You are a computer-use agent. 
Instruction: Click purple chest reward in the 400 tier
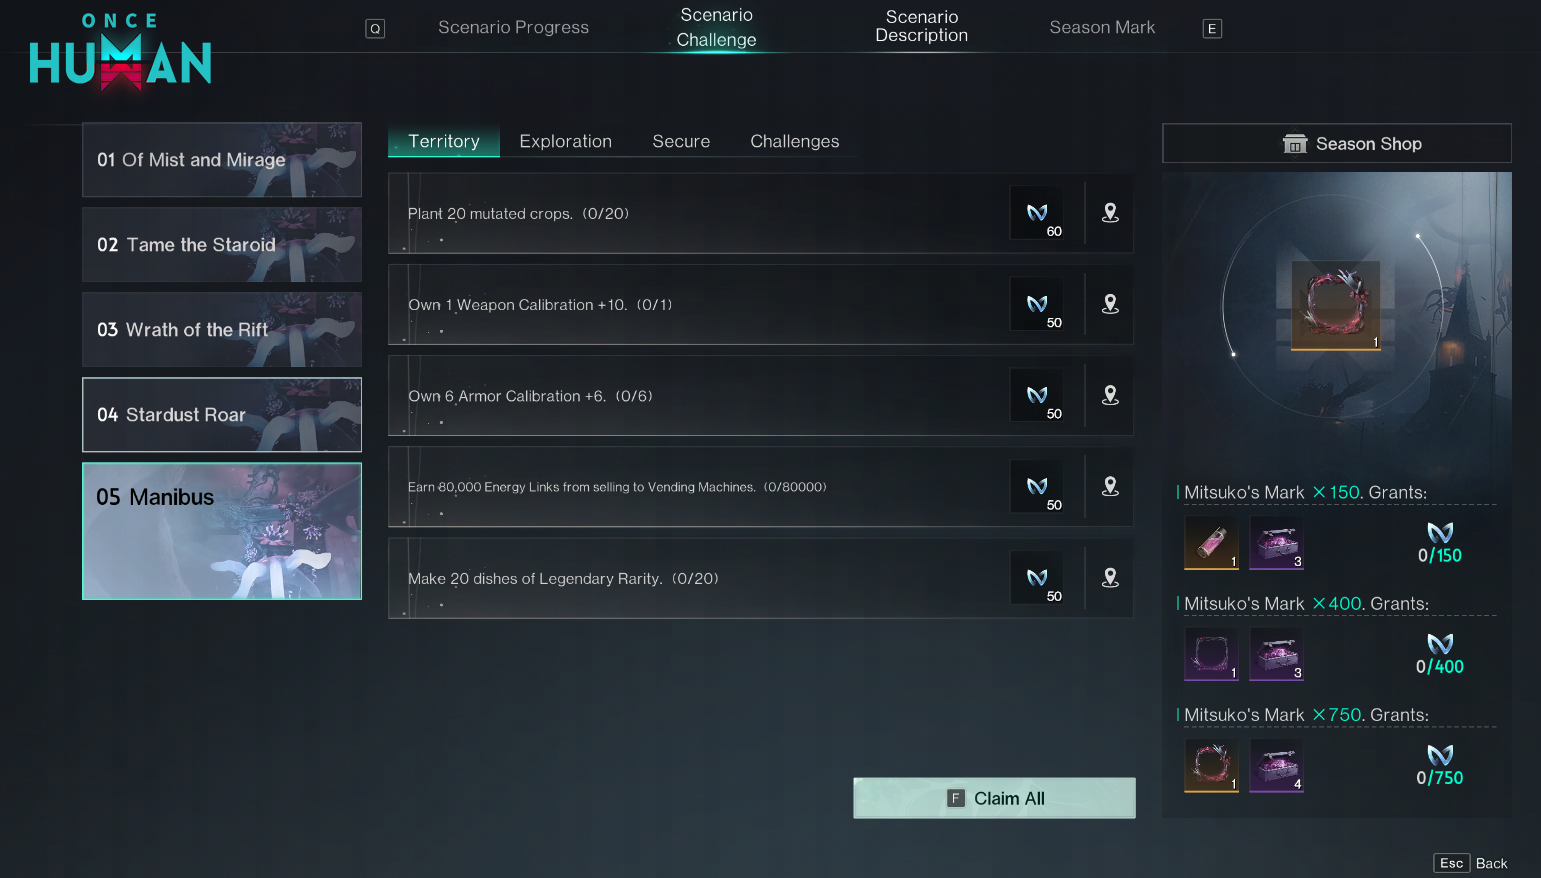pyautogui.click(x=1276, y=654)
